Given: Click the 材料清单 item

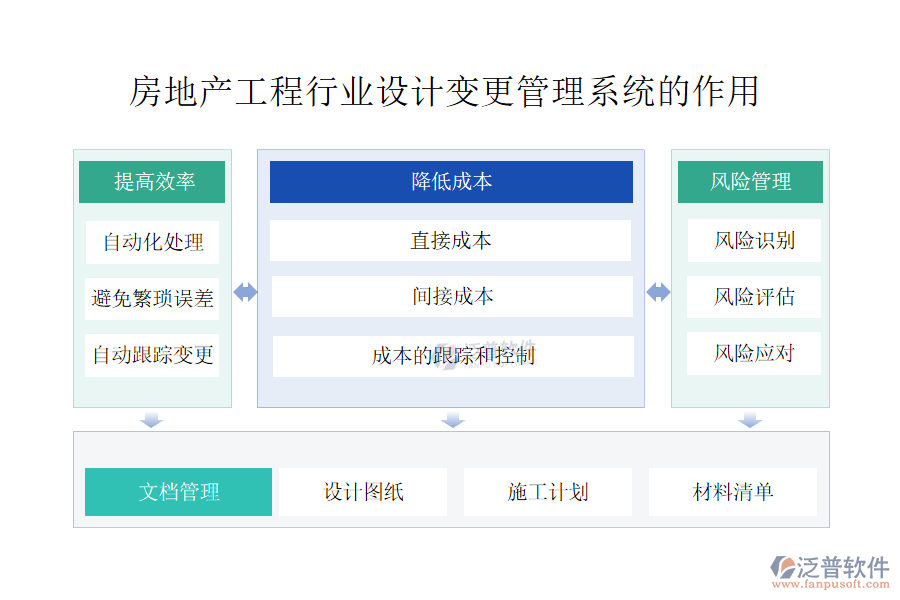Looking at the screenshot, I should (x=733, y=492).
